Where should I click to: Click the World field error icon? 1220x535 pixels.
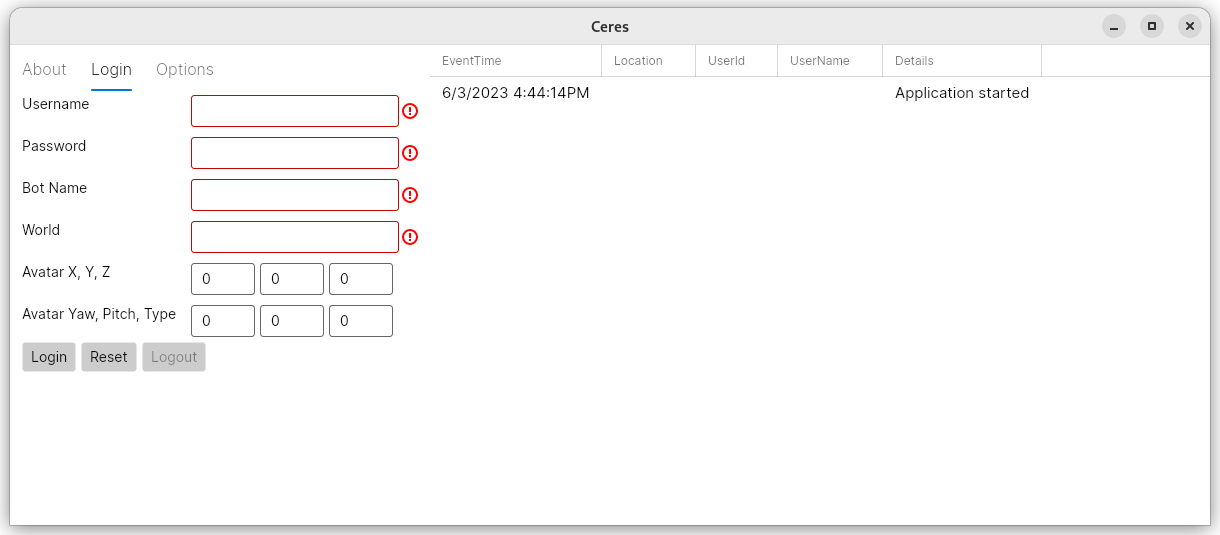(x=410, y=237)
